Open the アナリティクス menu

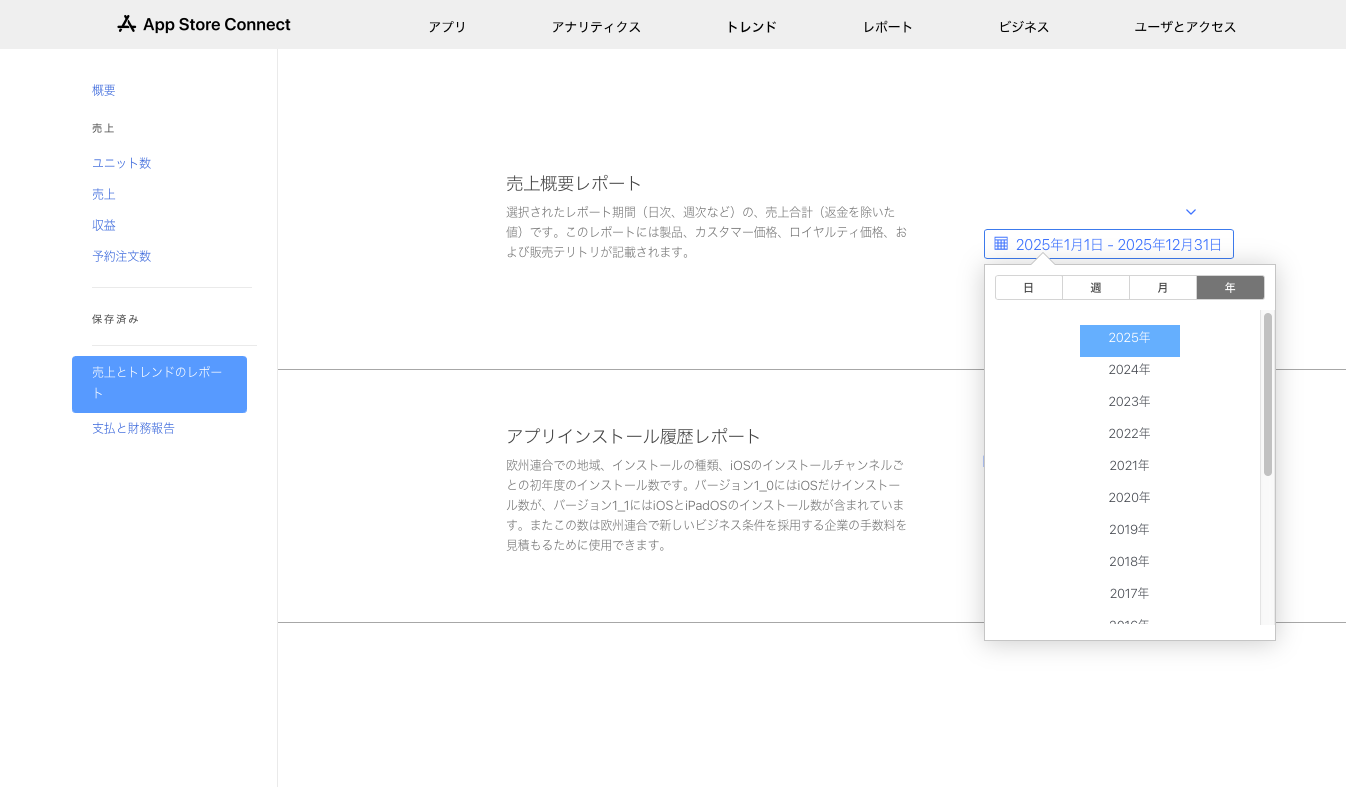[596, 27]
